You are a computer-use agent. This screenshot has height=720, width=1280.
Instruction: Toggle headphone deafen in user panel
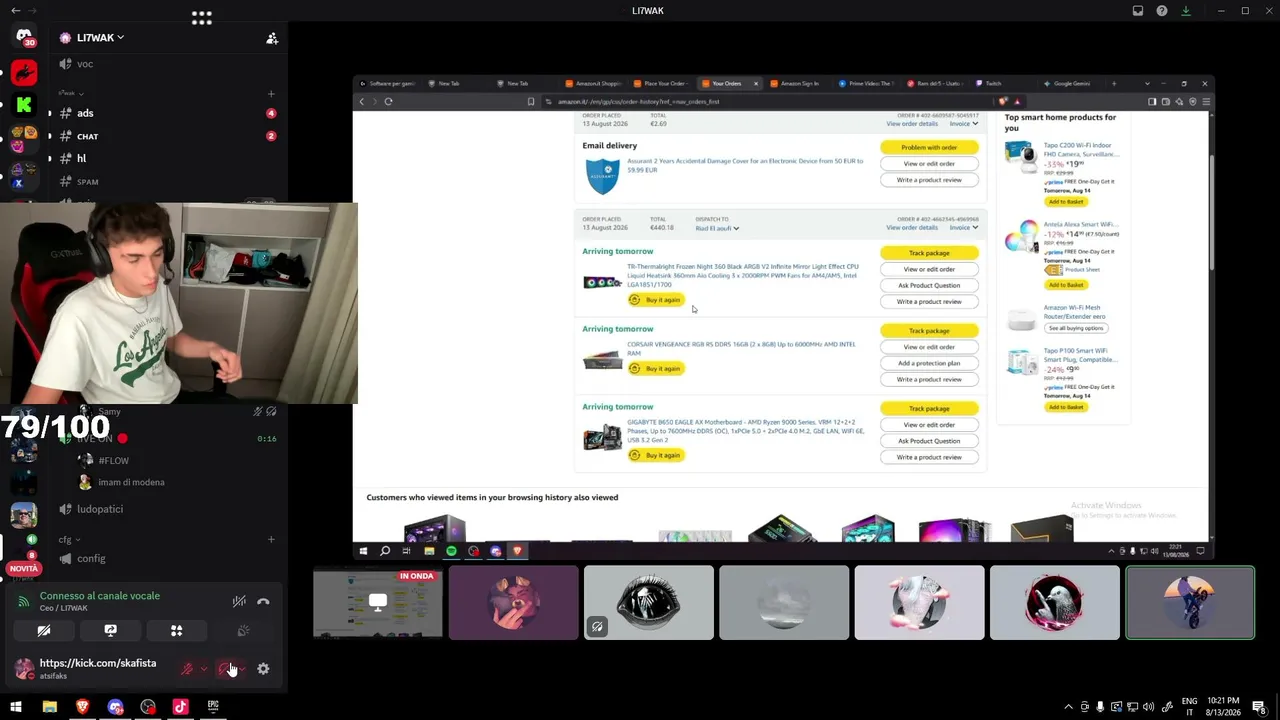coord(226,669)
